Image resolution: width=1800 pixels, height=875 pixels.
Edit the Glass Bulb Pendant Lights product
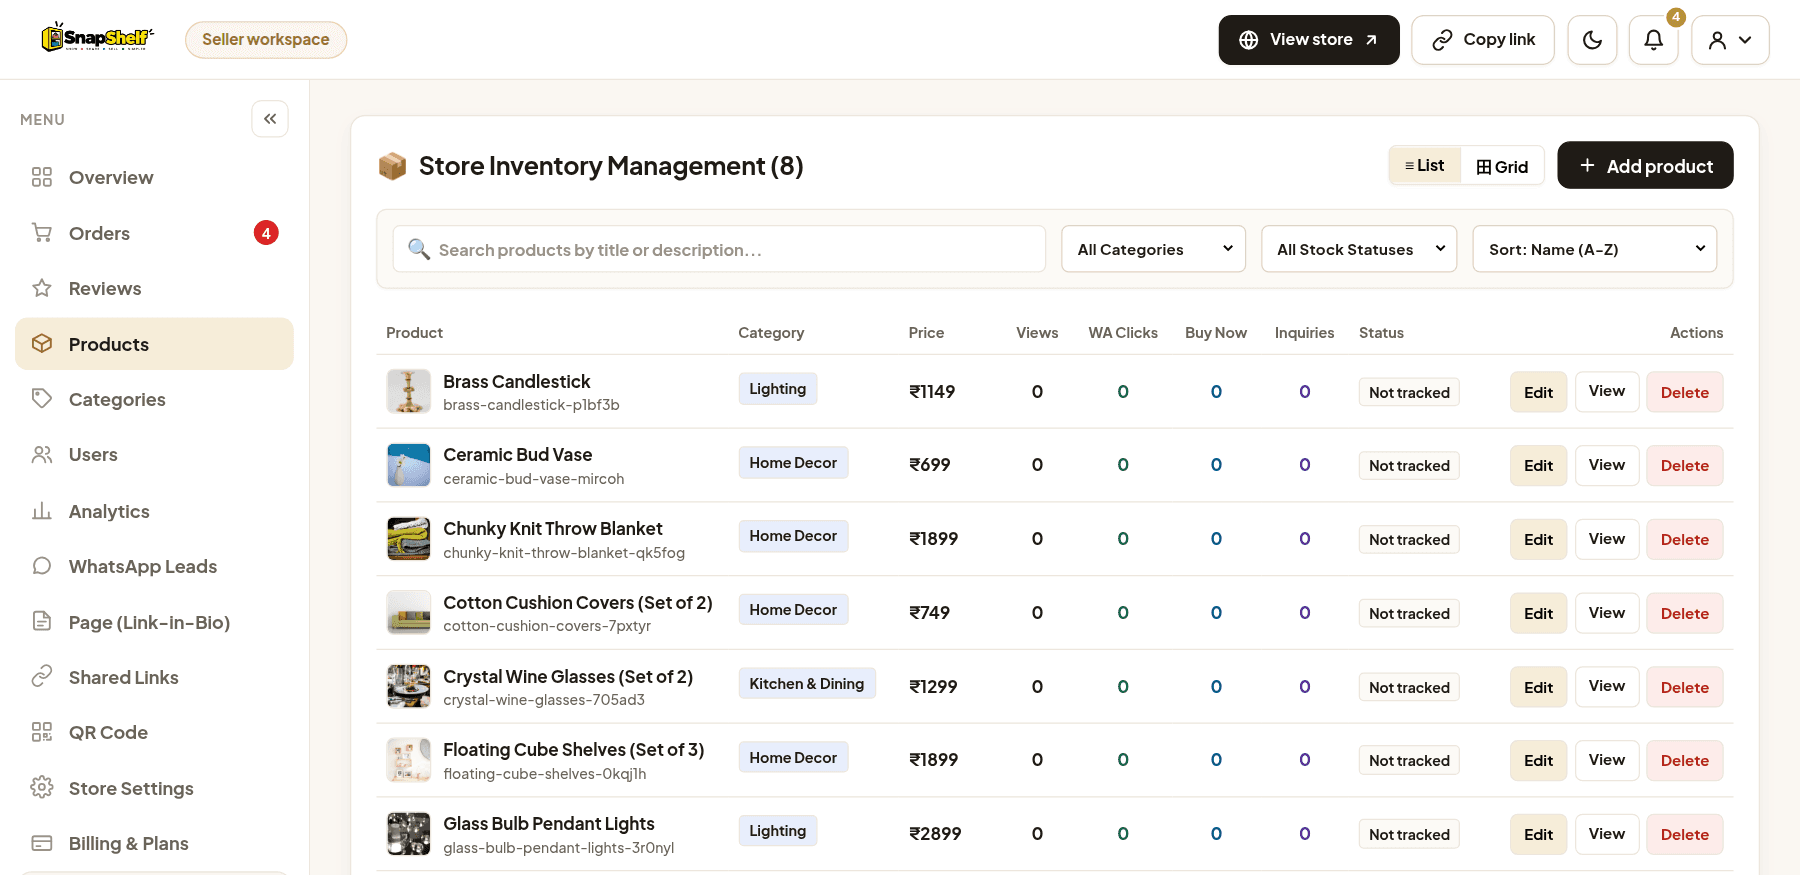[x=1538, y=834]
